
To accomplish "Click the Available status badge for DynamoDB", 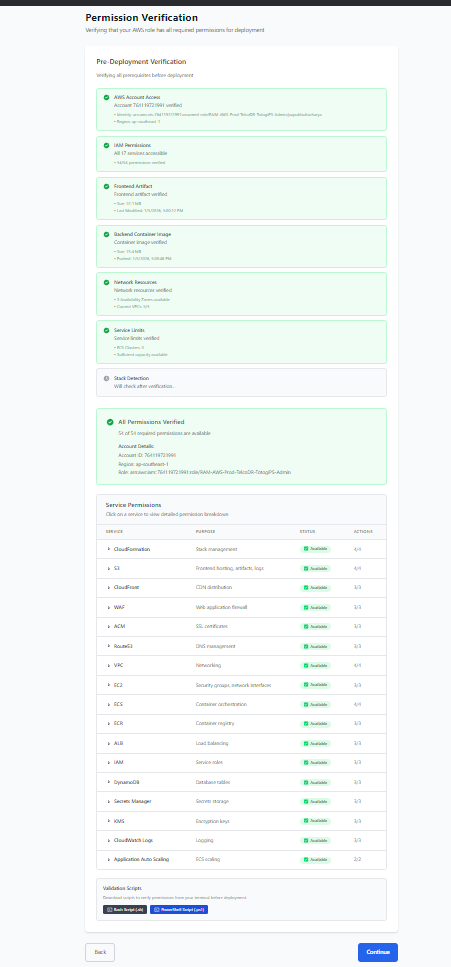I will pos(315,782).
